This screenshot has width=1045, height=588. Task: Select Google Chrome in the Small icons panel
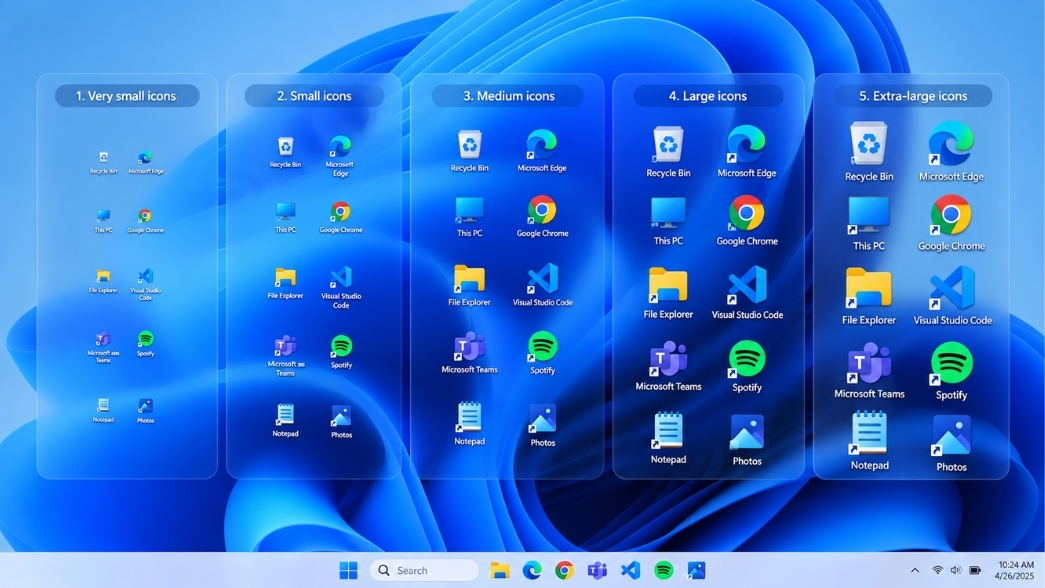[x=341, y=217]
